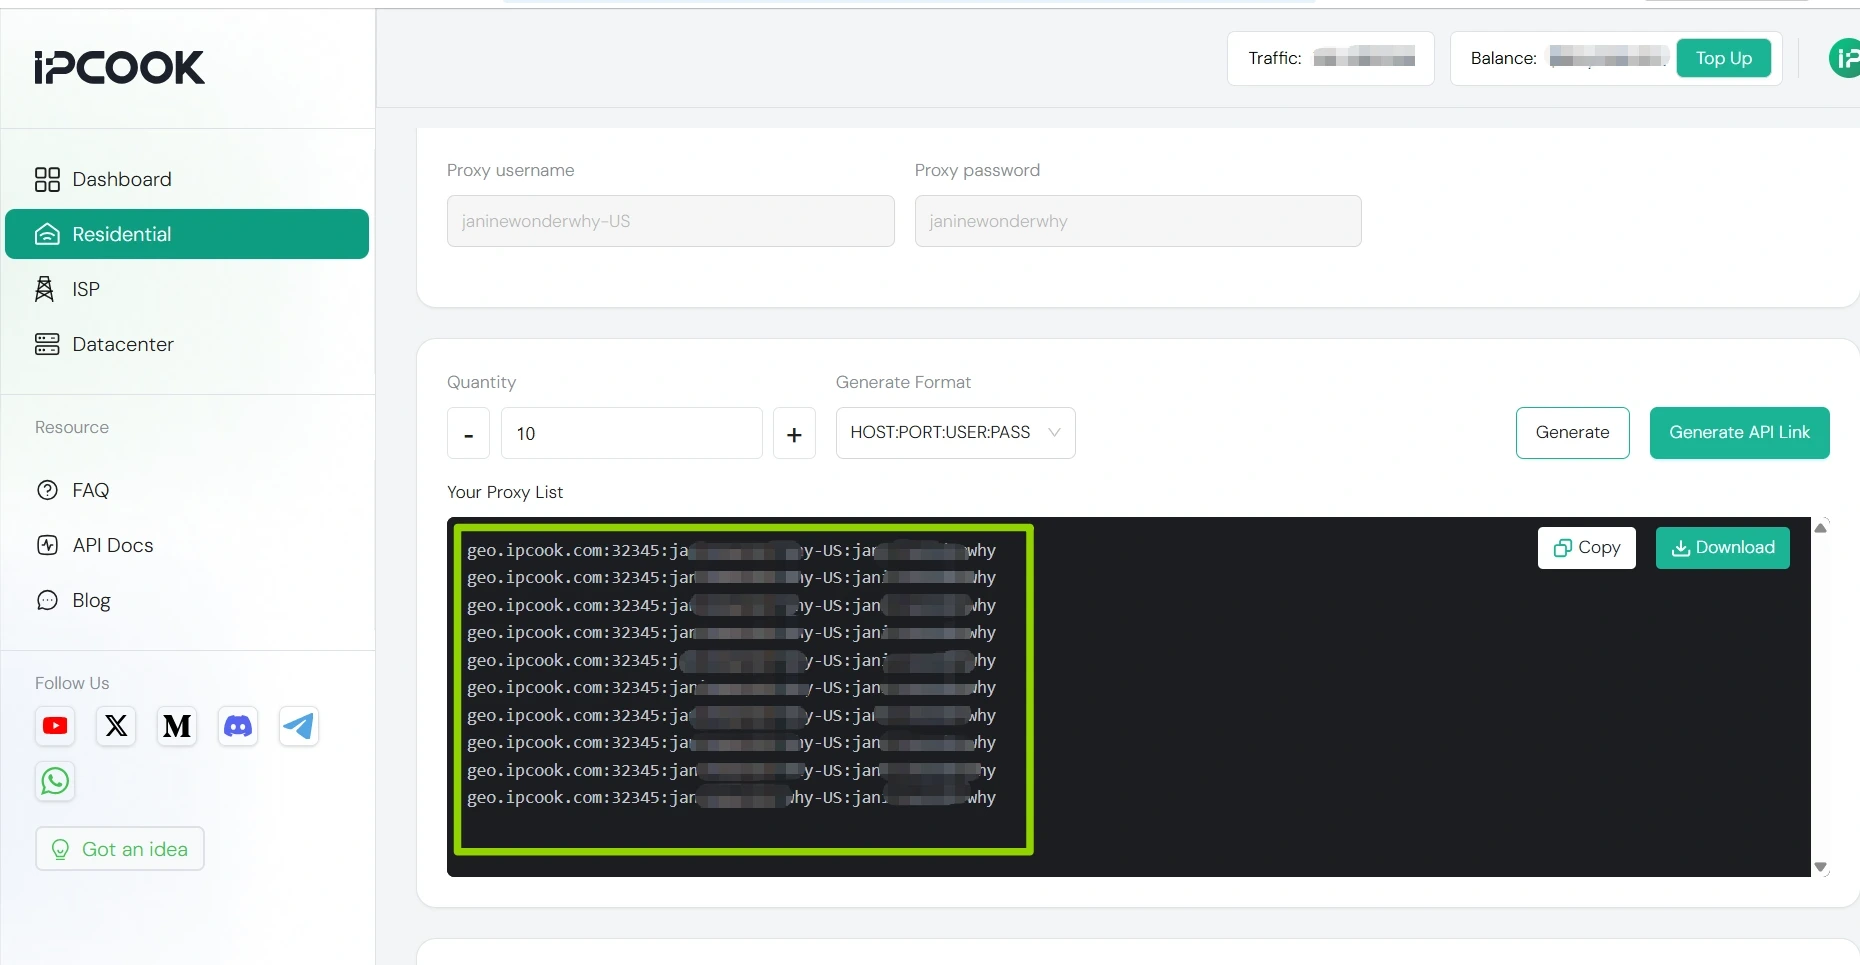Image resolution: width=1860 pixels, height=965 pixels.
Task: Top Up the account balance
Action: (x=1724, y=58)
